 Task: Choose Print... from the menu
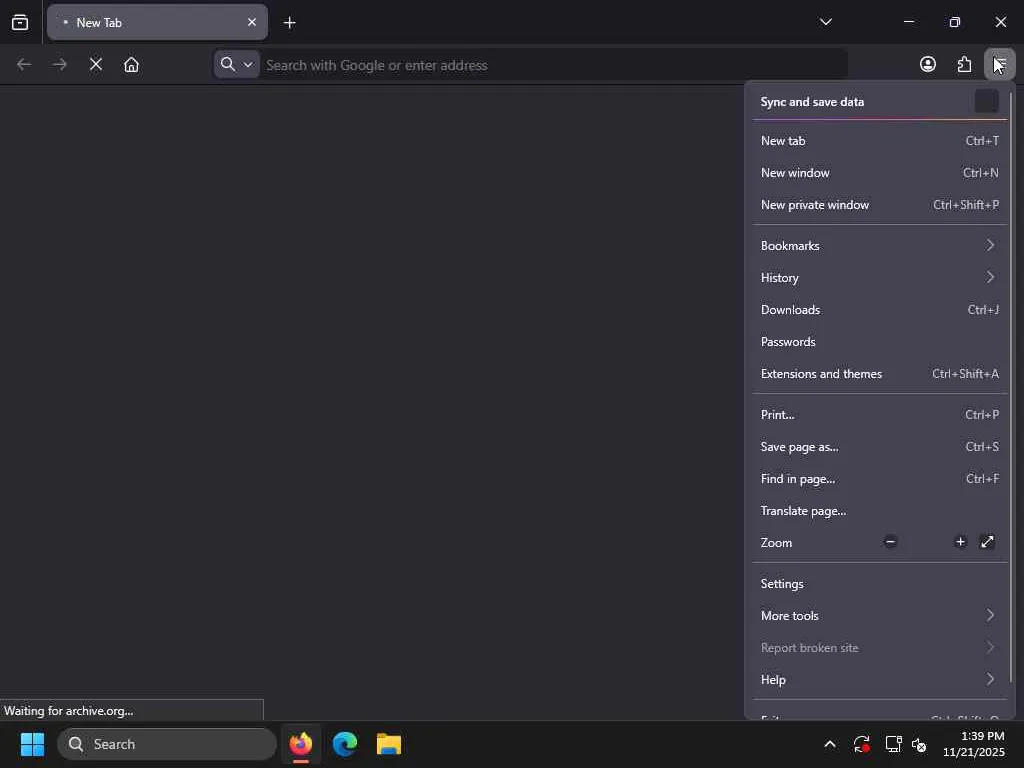tap(879, 415)
